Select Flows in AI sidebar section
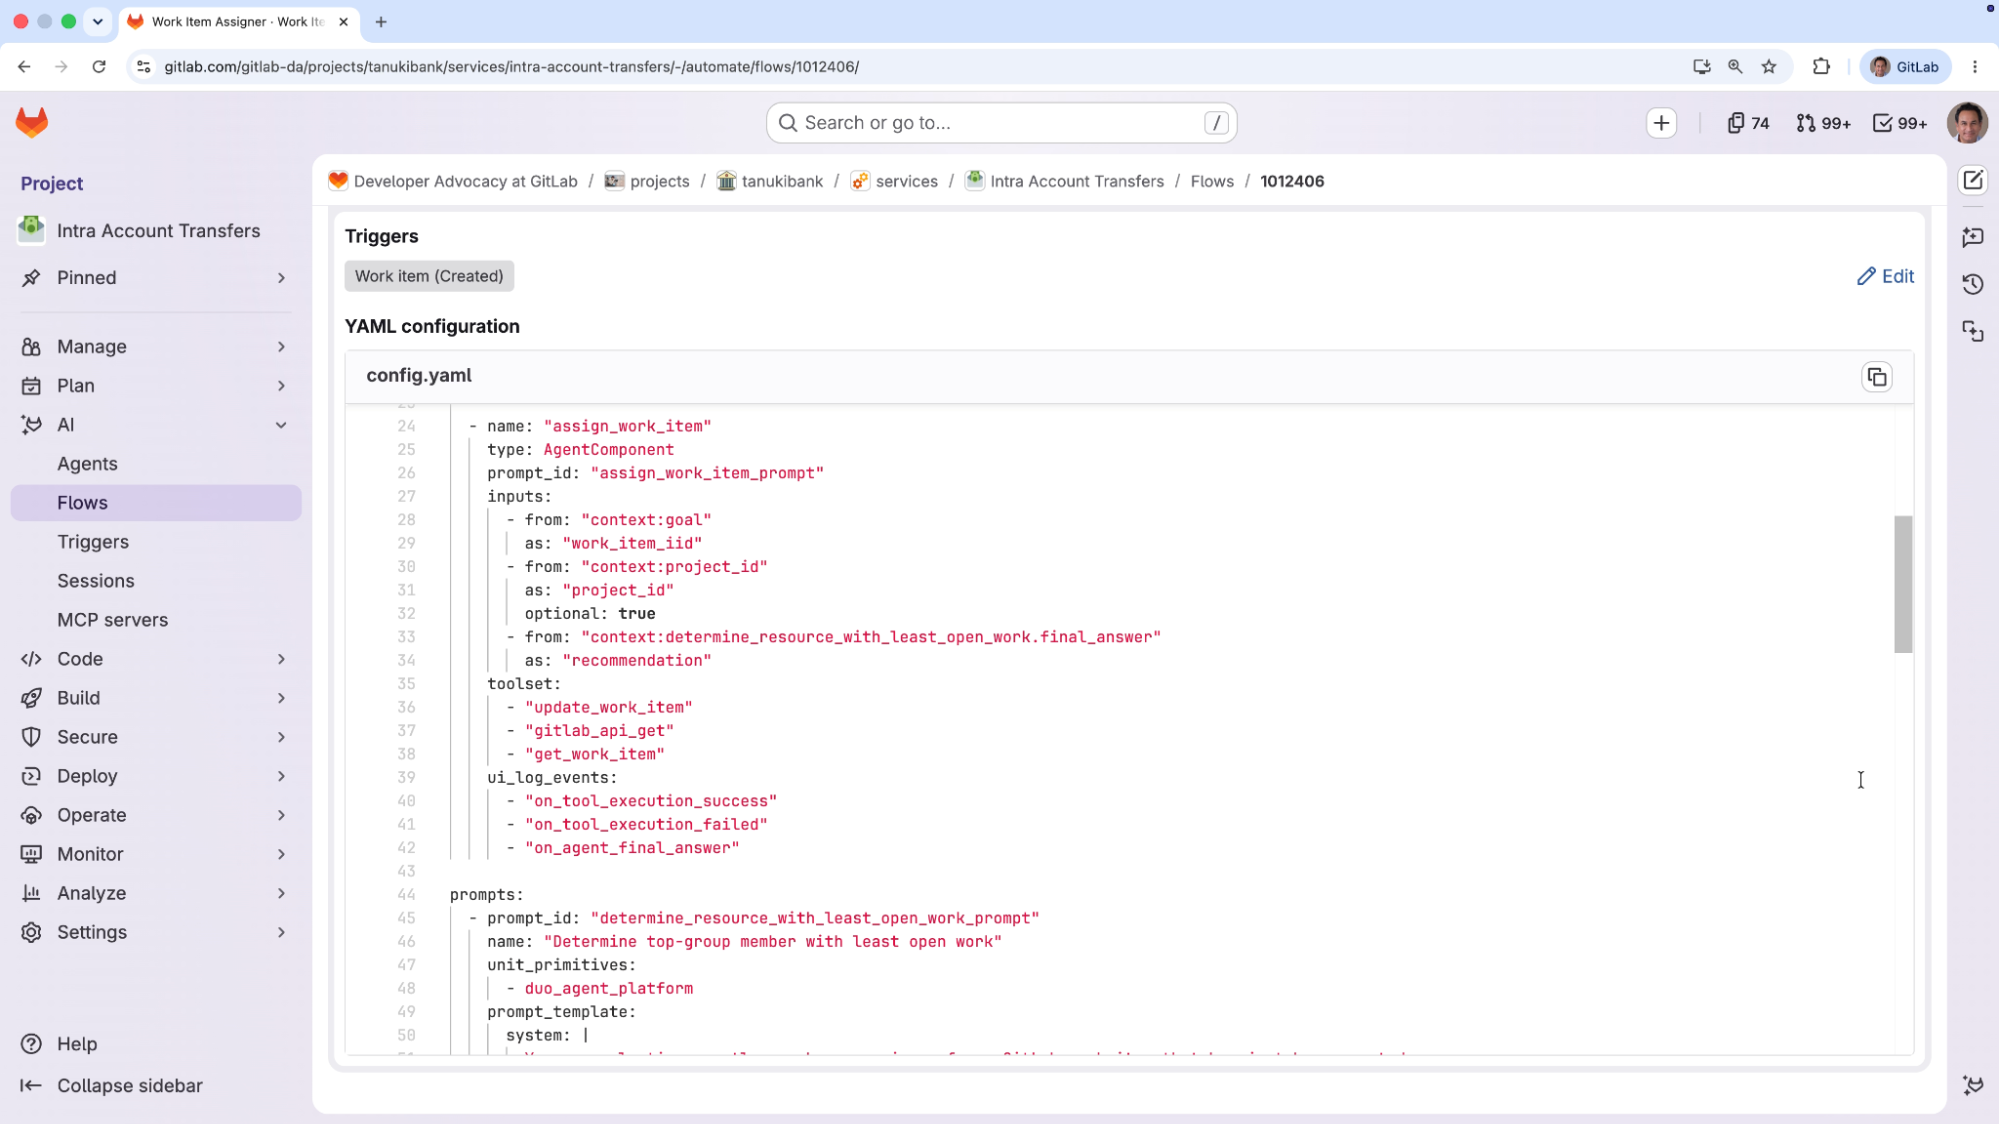 [156, 503]
